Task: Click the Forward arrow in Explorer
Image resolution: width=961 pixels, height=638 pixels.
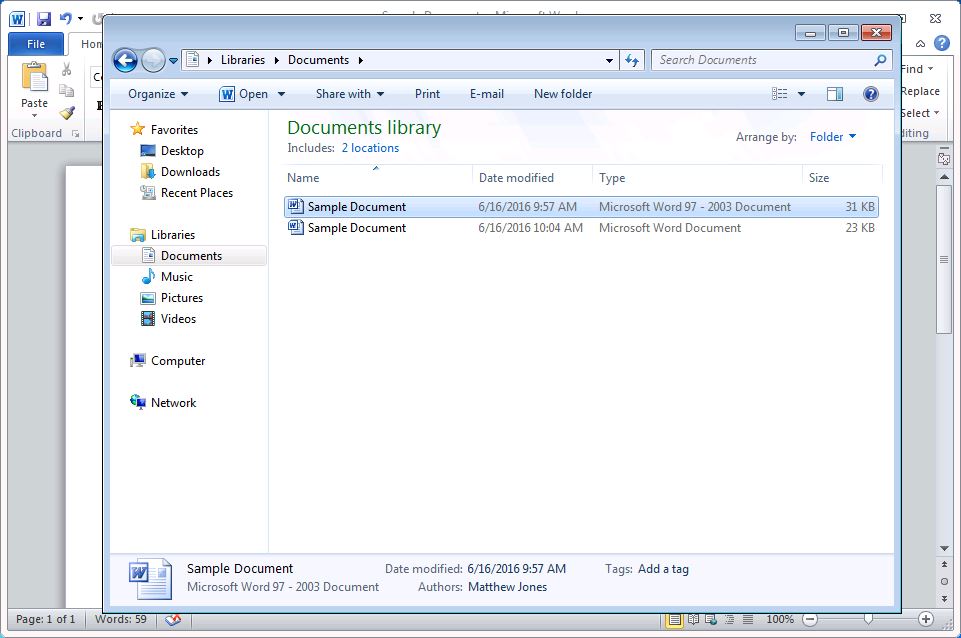Action: (x=153, y=60)
